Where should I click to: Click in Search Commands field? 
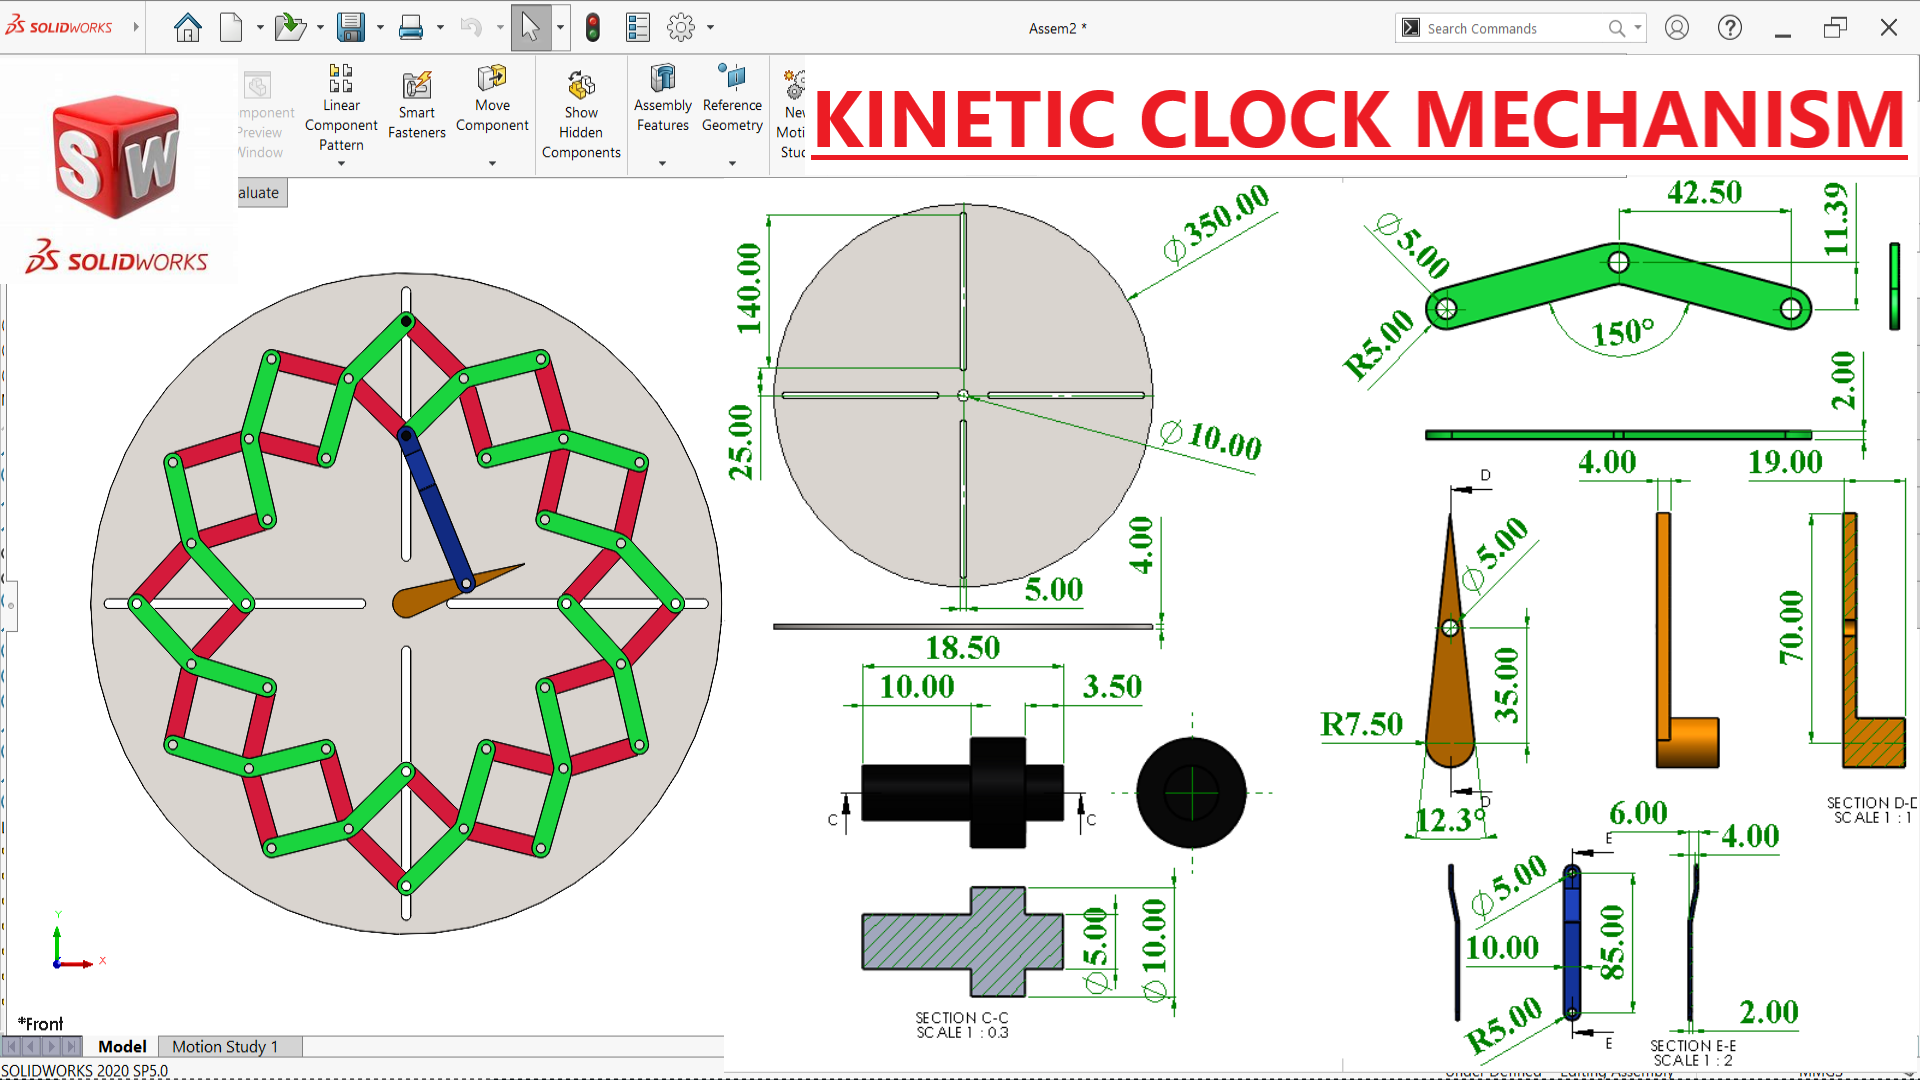[1510, 28]
